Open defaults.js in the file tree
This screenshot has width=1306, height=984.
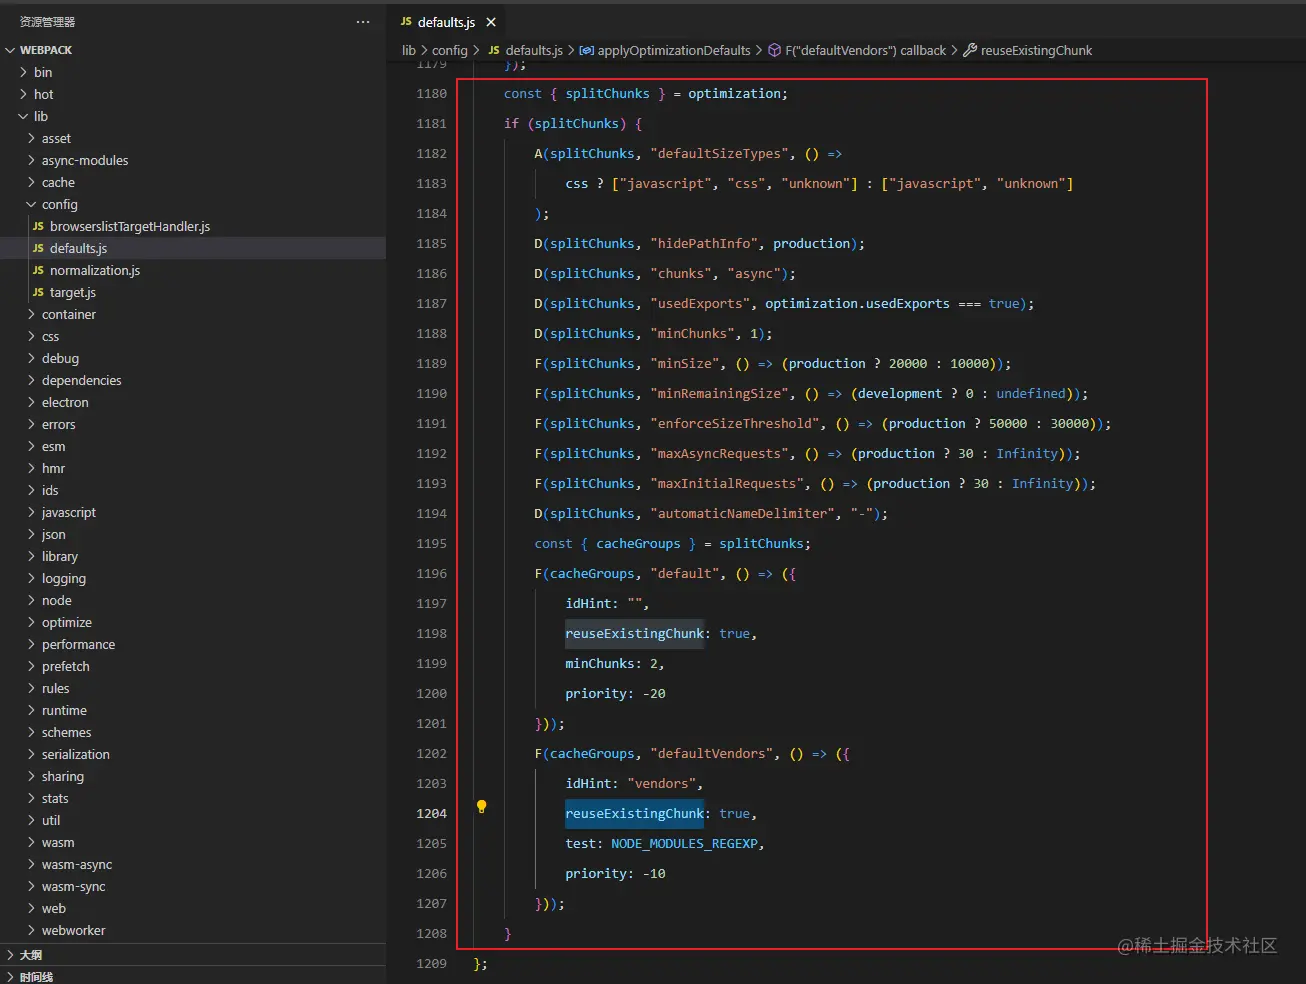tap(78, 249)
